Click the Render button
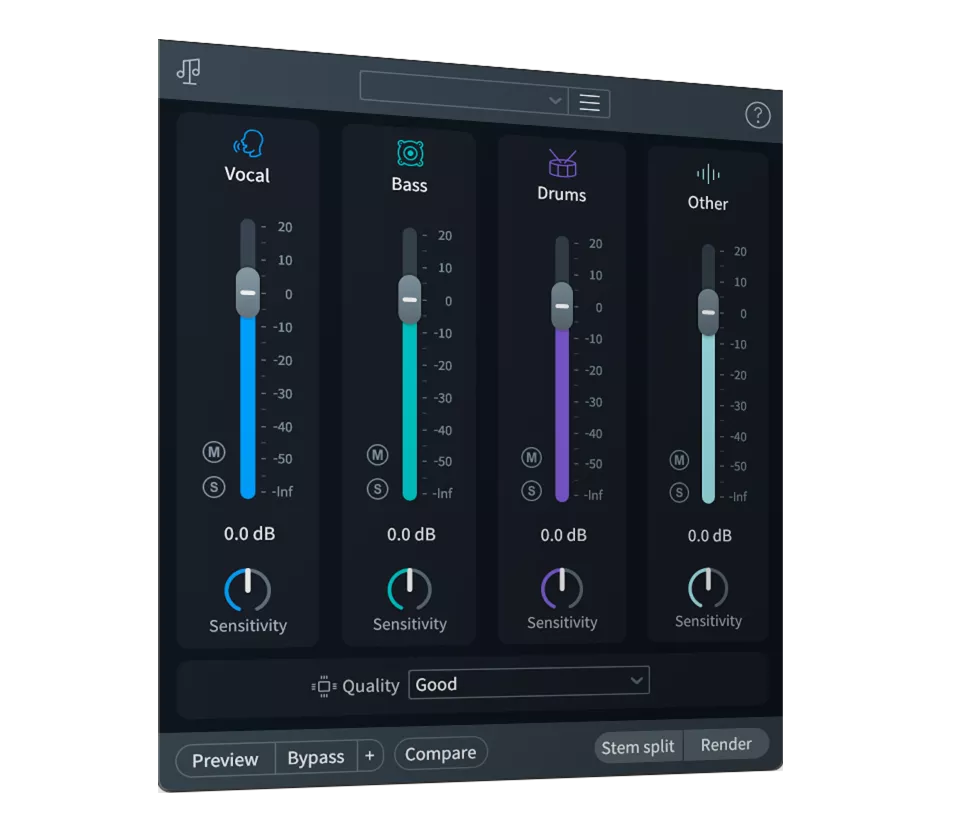 click(726, 744)
